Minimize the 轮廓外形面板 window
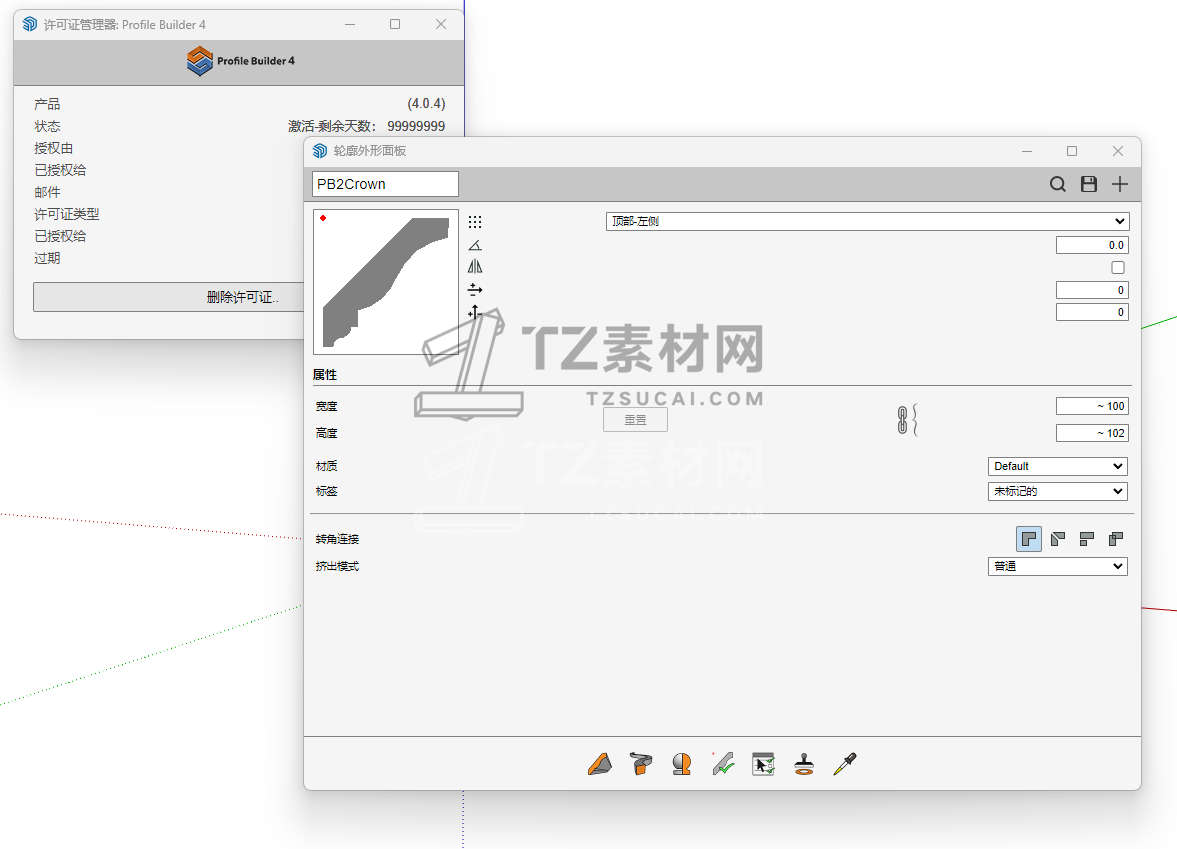 click(x=1027, y=151)
